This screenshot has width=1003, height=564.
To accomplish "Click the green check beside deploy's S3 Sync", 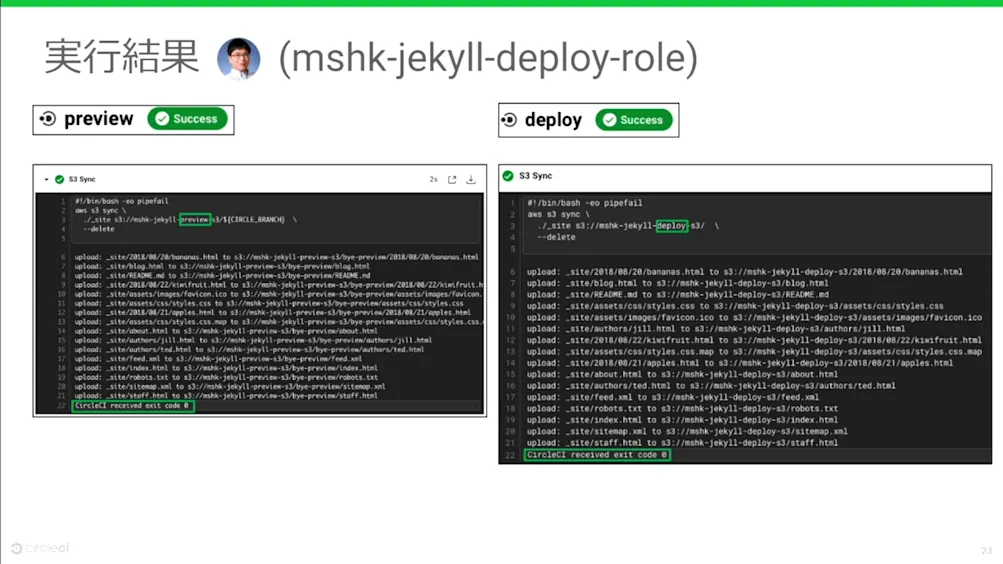I will point(509,176).
